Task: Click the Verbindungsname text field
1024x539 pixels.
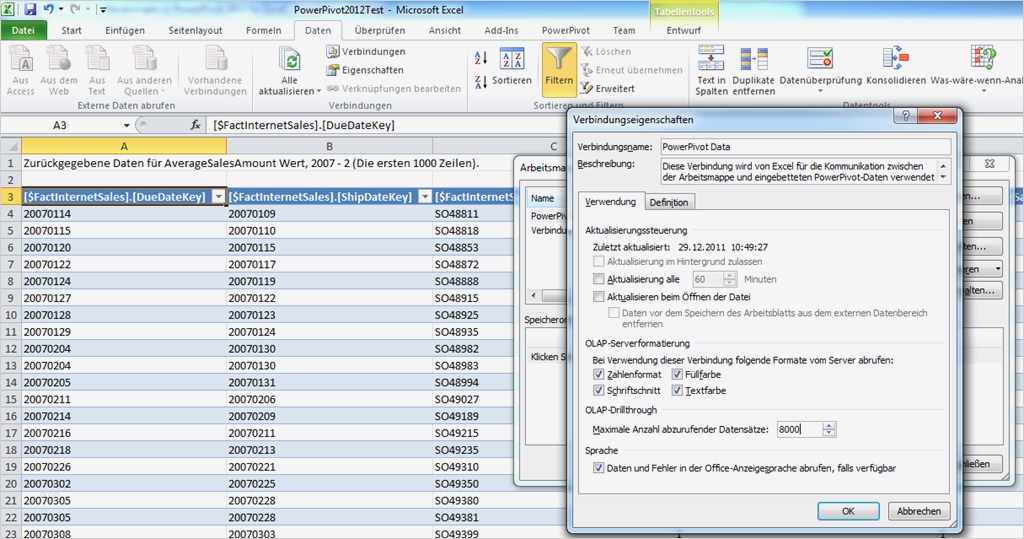Action: point(804,146)
